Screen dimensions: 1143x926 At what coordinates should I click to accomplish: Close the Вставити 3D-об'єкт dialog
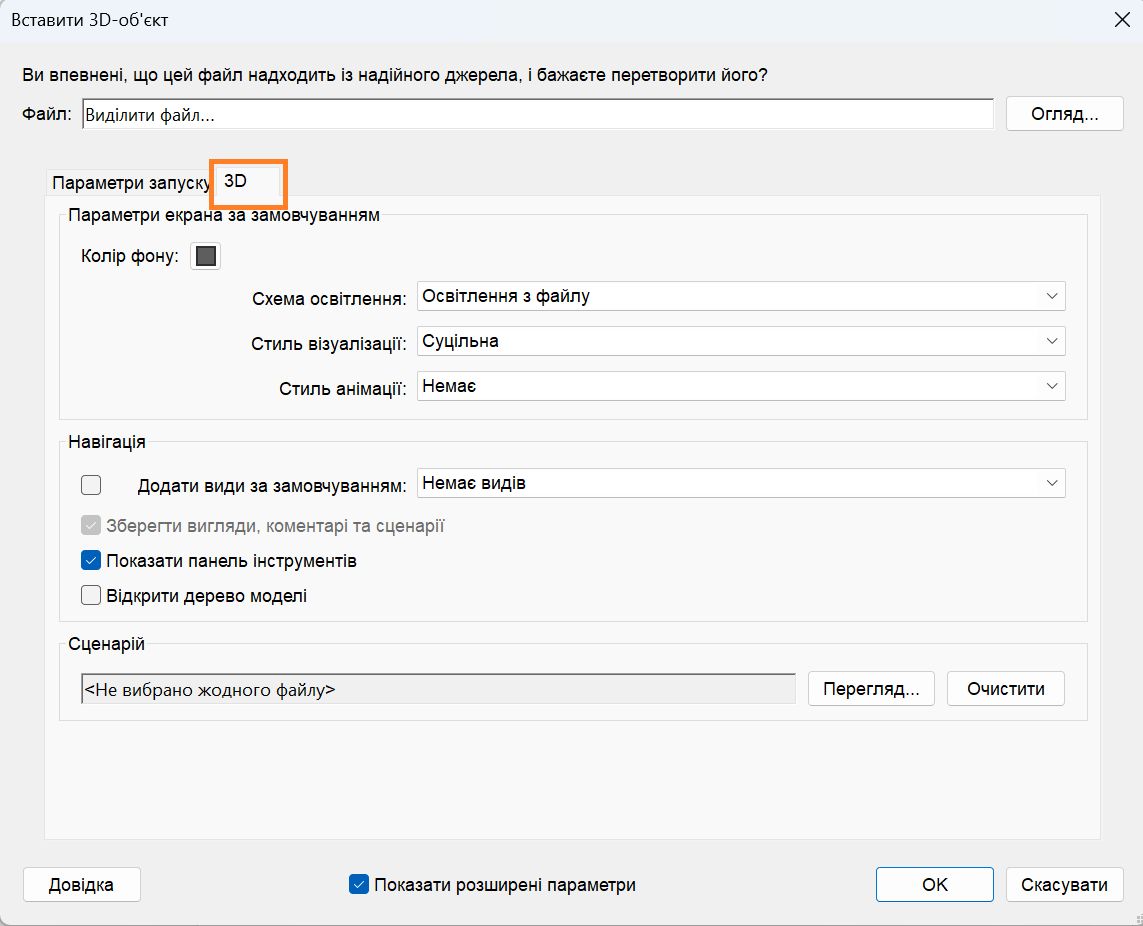[1122, 18]
